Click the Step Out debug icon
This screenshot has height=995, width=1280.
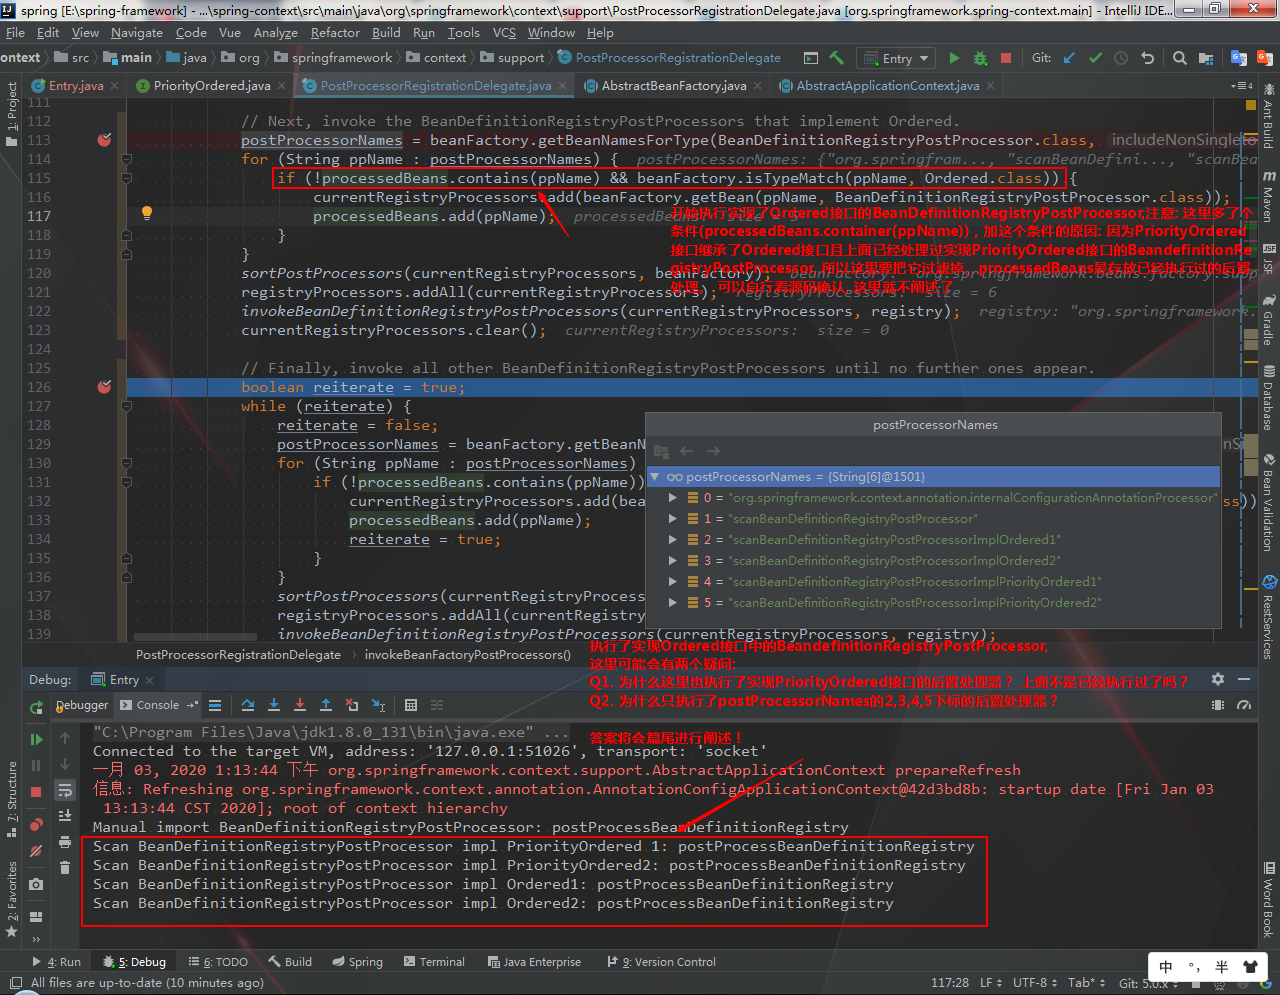[x=326, y=705]
